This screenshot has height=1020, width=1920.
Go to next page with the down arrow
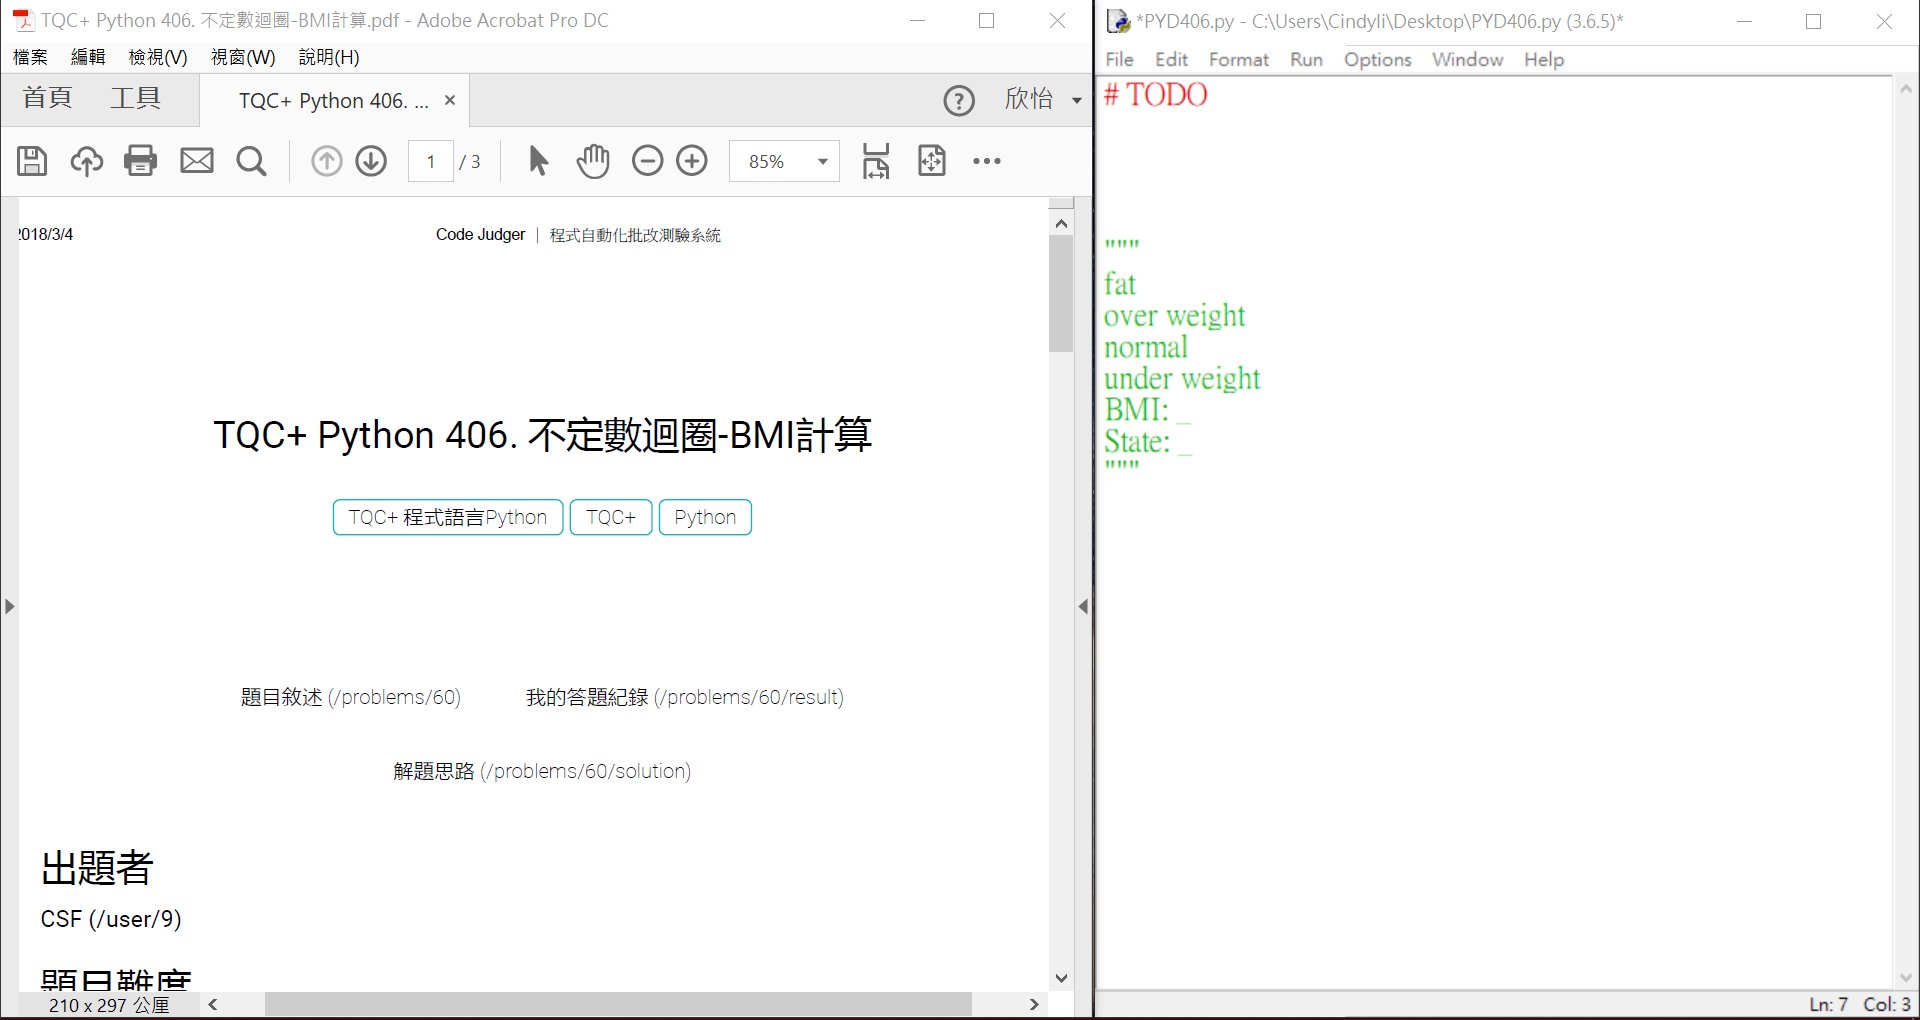pyautogui.click(x=371, y=161)
